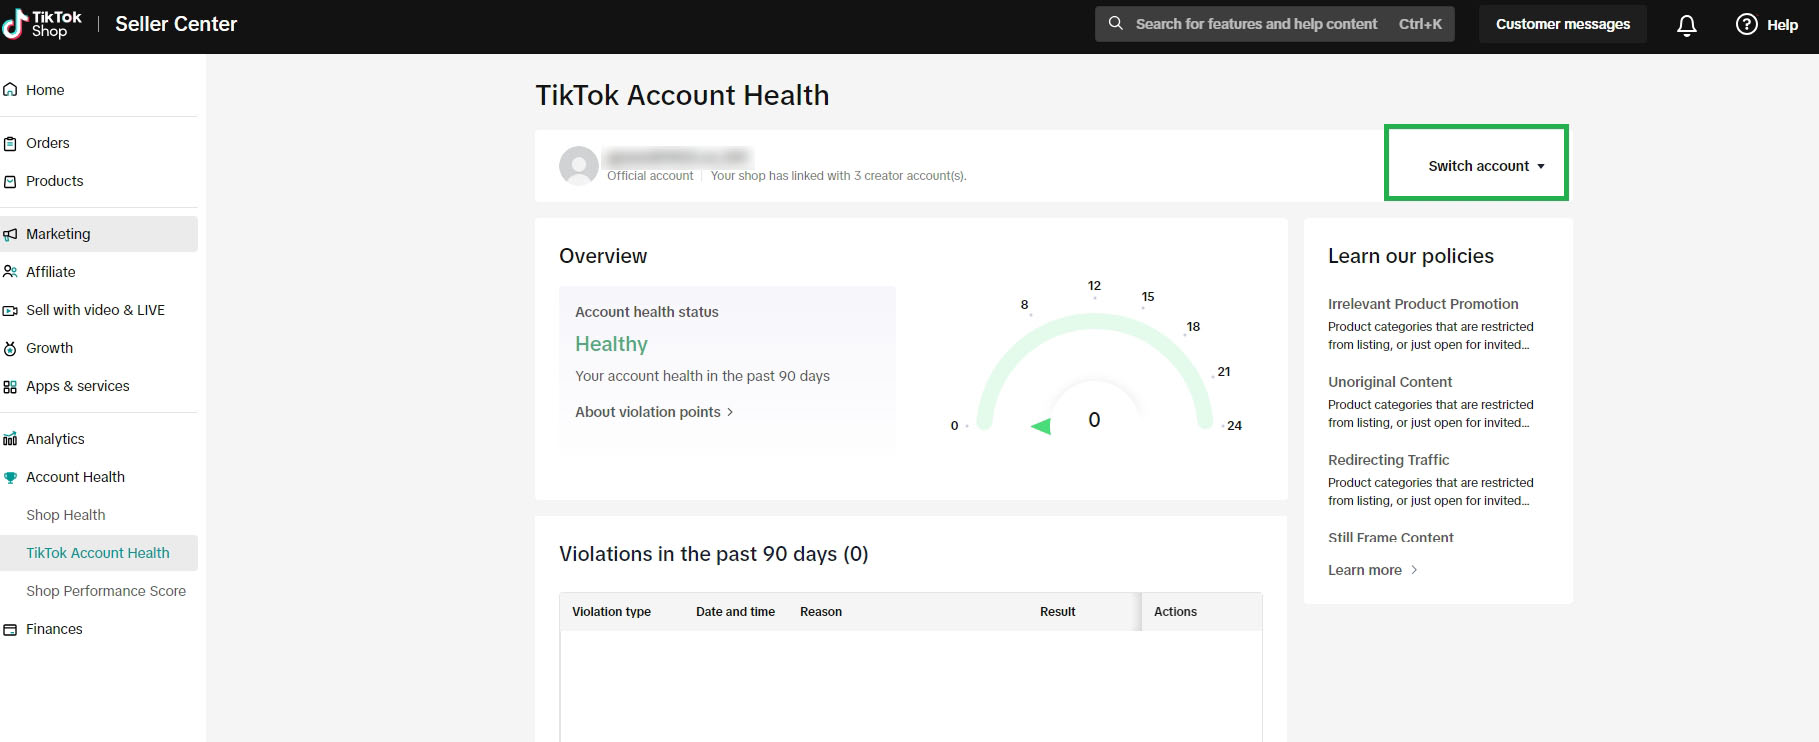Click the TikTok Shop logo
Image resolution: width=1819 pixels, height=742 pixels.
point(42,24)
